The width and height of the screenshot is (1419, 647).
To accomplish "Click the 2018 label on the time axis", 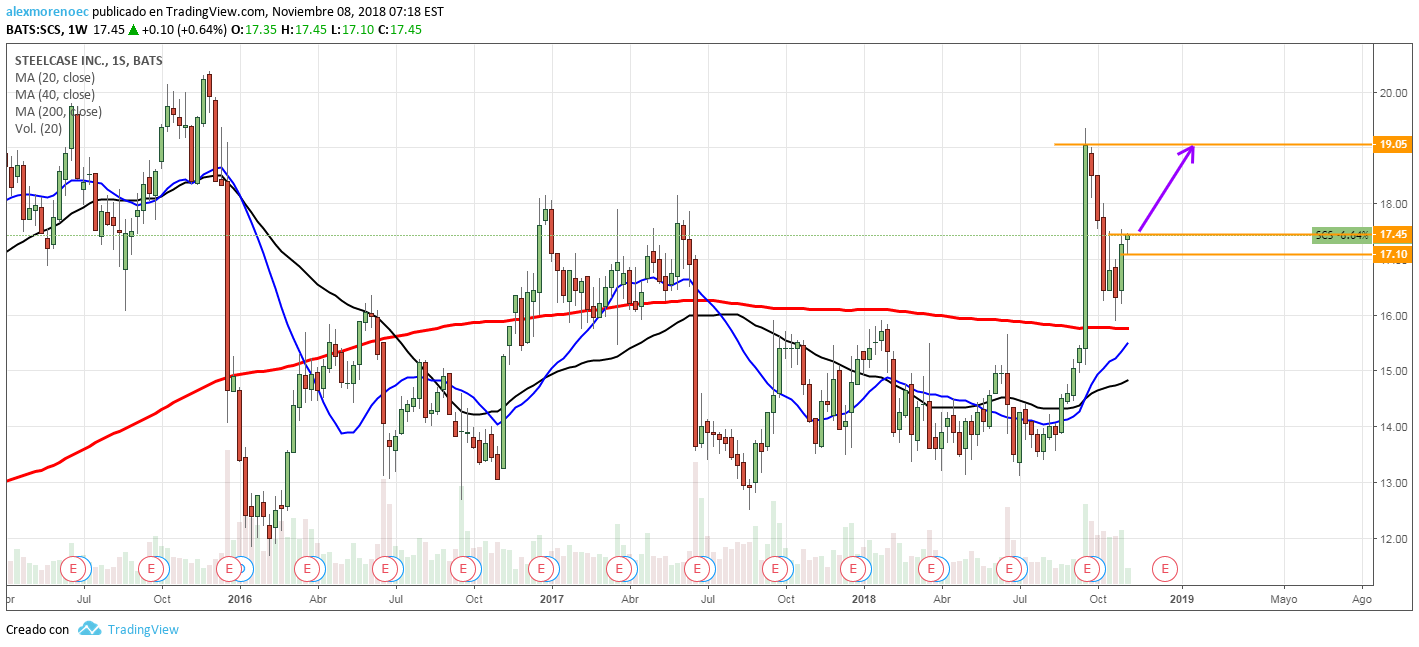I will coord(863,600).
